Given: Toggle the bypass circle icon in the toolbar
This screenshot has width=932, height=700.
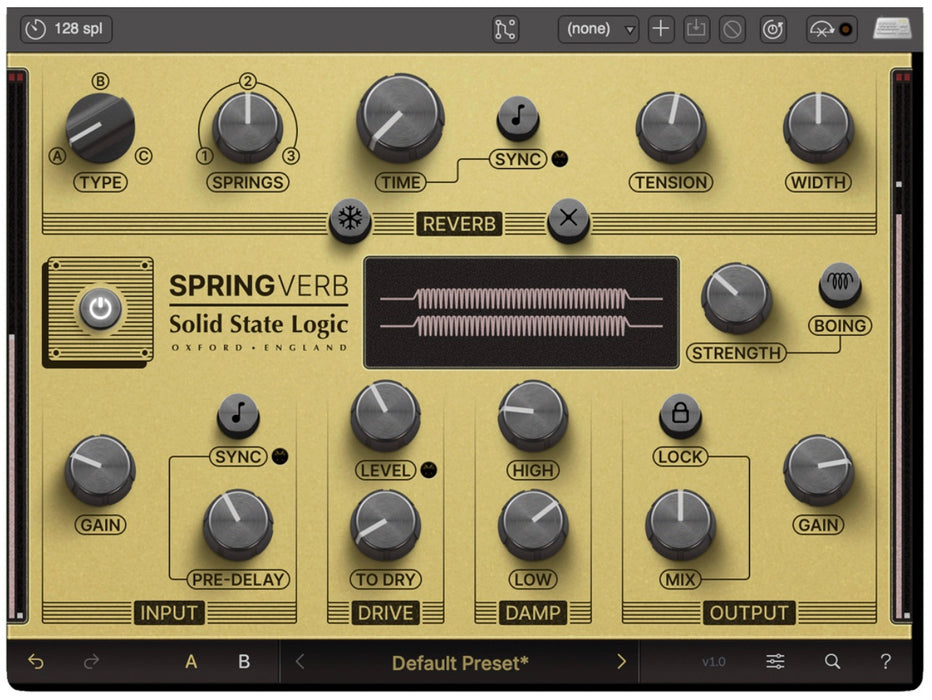Looking at the screenshot, I should coord(731,29).
